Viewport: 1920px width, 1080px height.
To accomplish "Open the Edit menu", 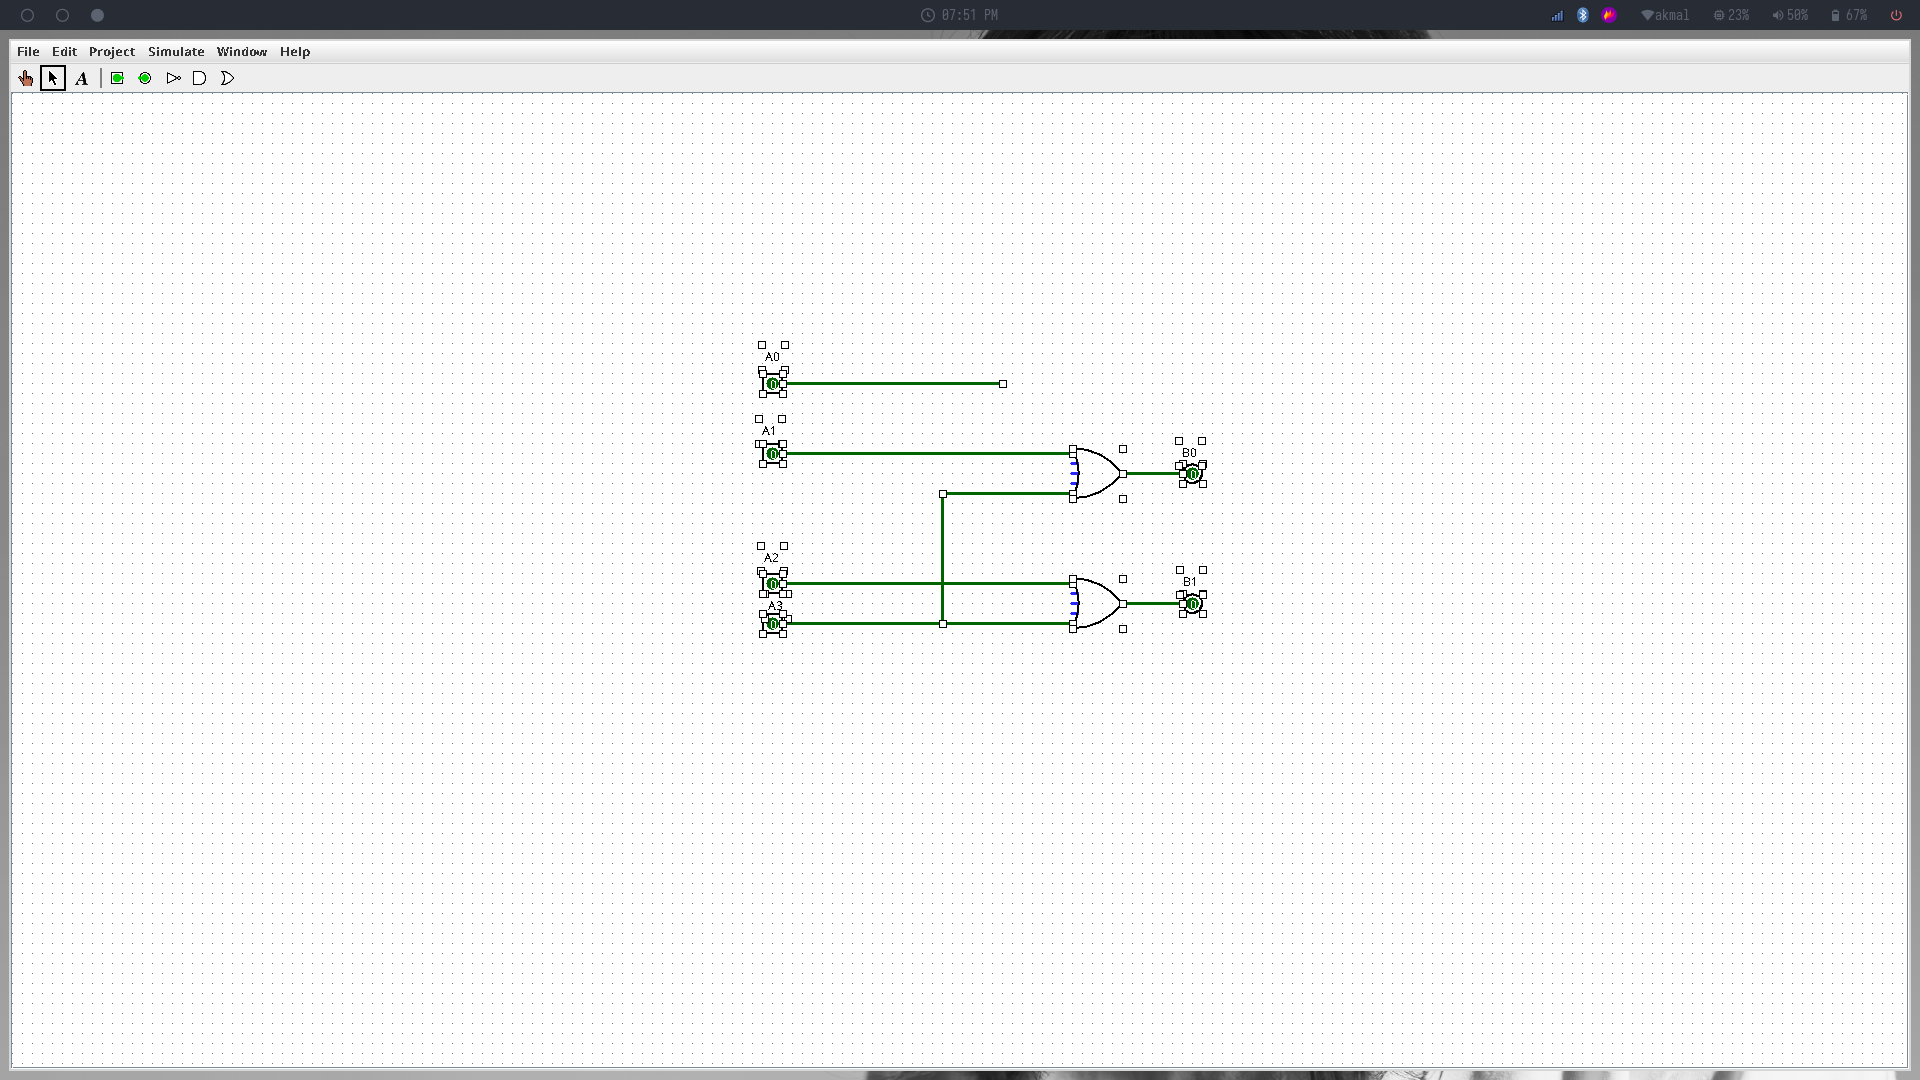I will click(64, 51).
